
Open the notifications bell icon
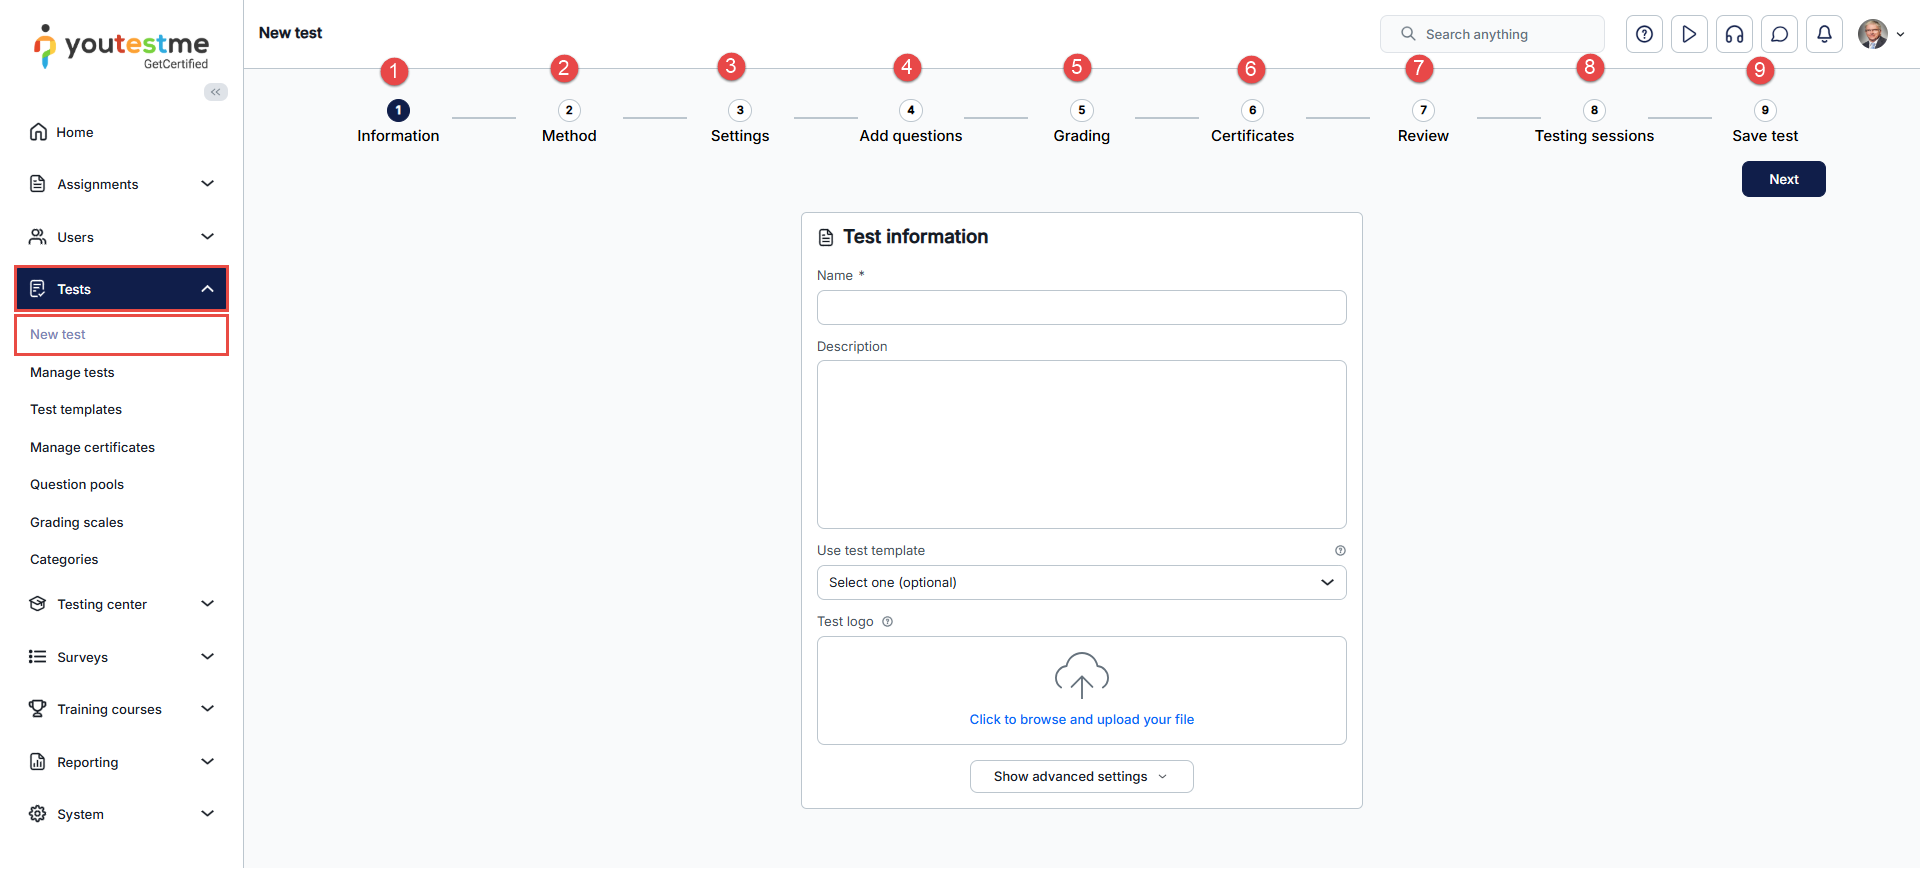click(1824, 34)
